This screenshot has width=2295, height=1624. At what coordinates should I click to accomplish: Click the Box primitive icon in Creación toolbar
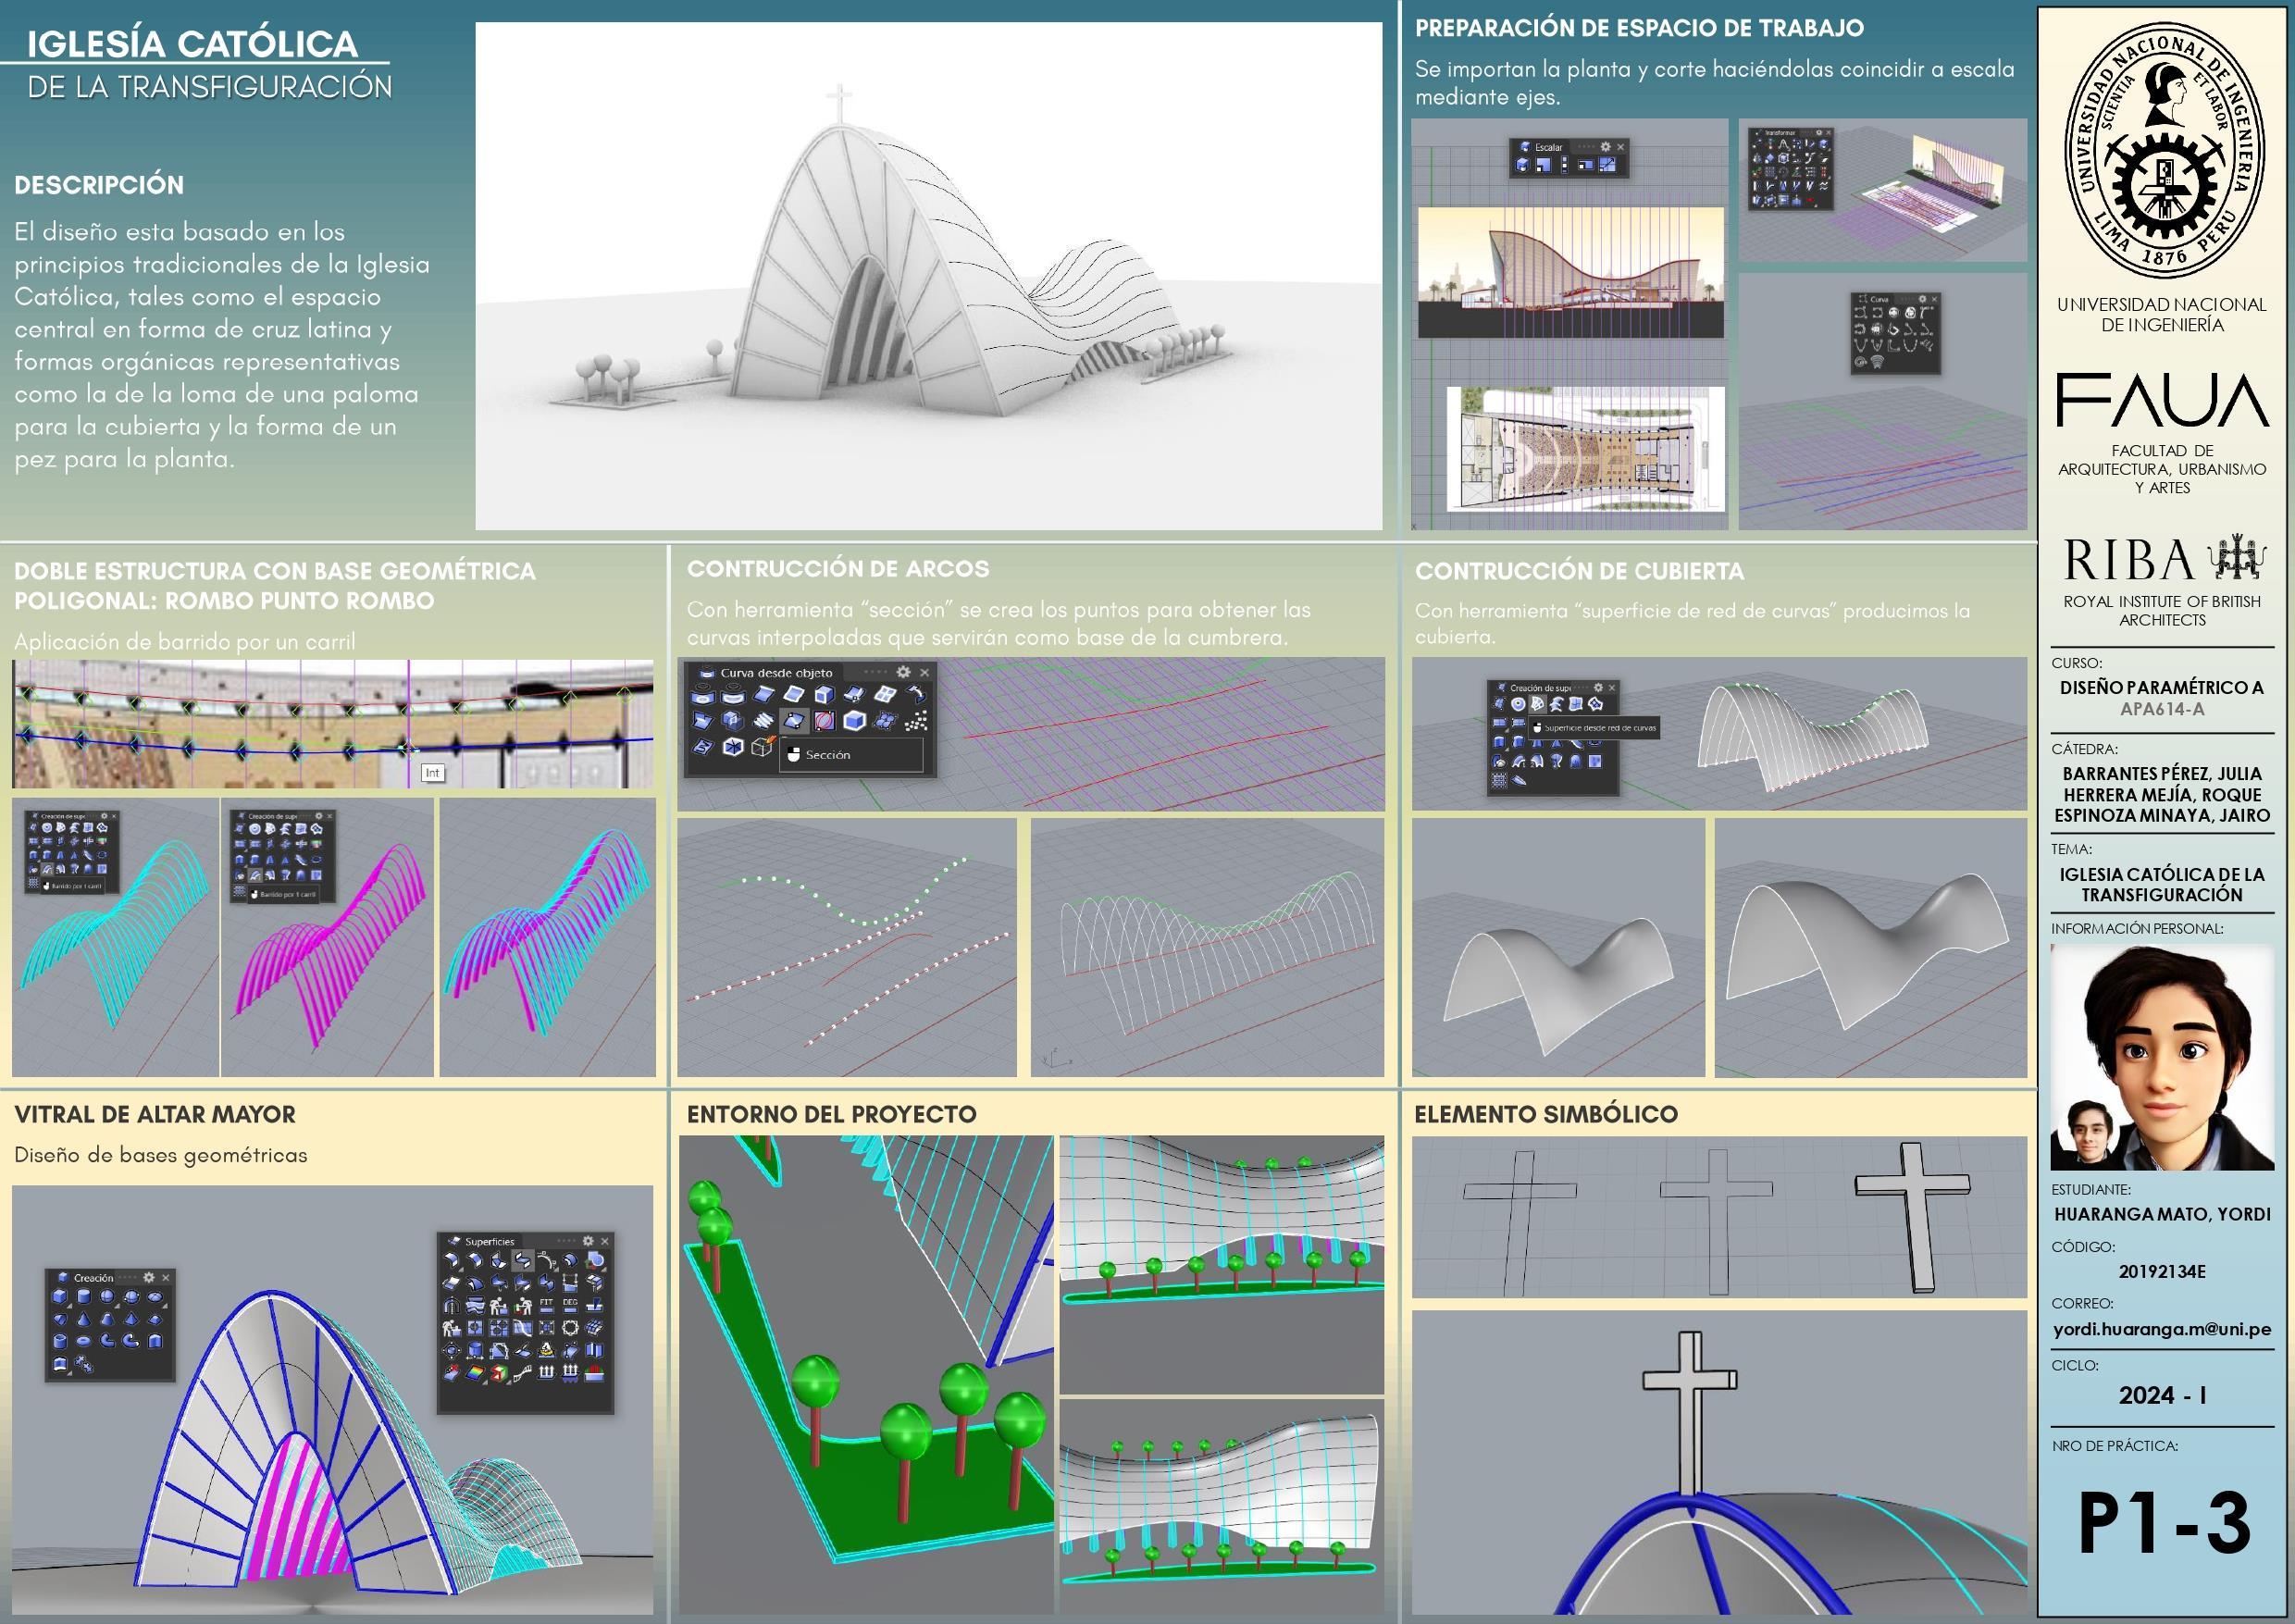(60, 1297)
